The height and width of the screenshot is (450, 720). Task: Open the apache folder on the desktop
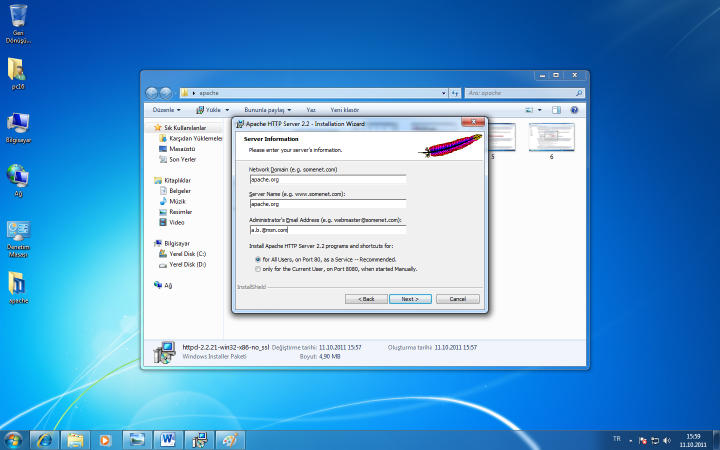(x=18, y=286)
